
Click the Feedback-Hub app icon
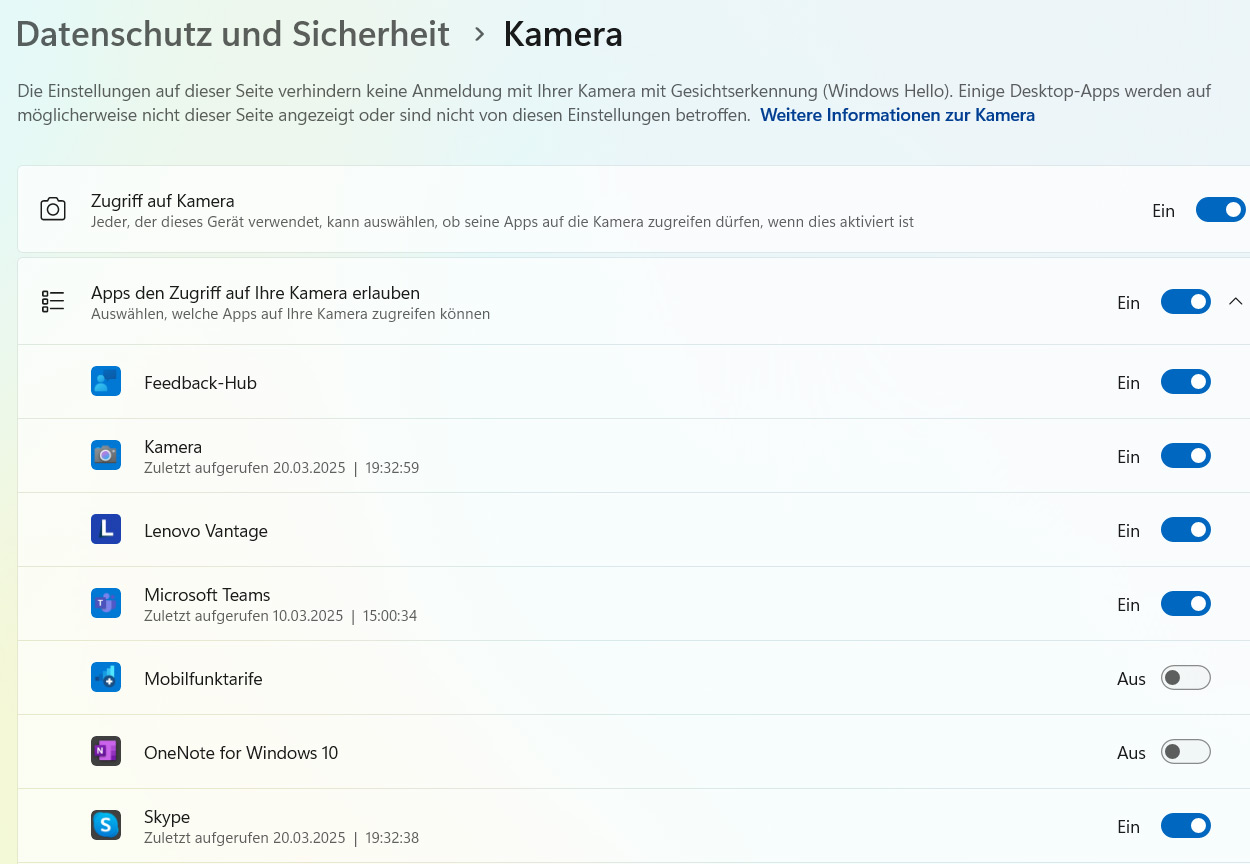click(x=106, y=382)
